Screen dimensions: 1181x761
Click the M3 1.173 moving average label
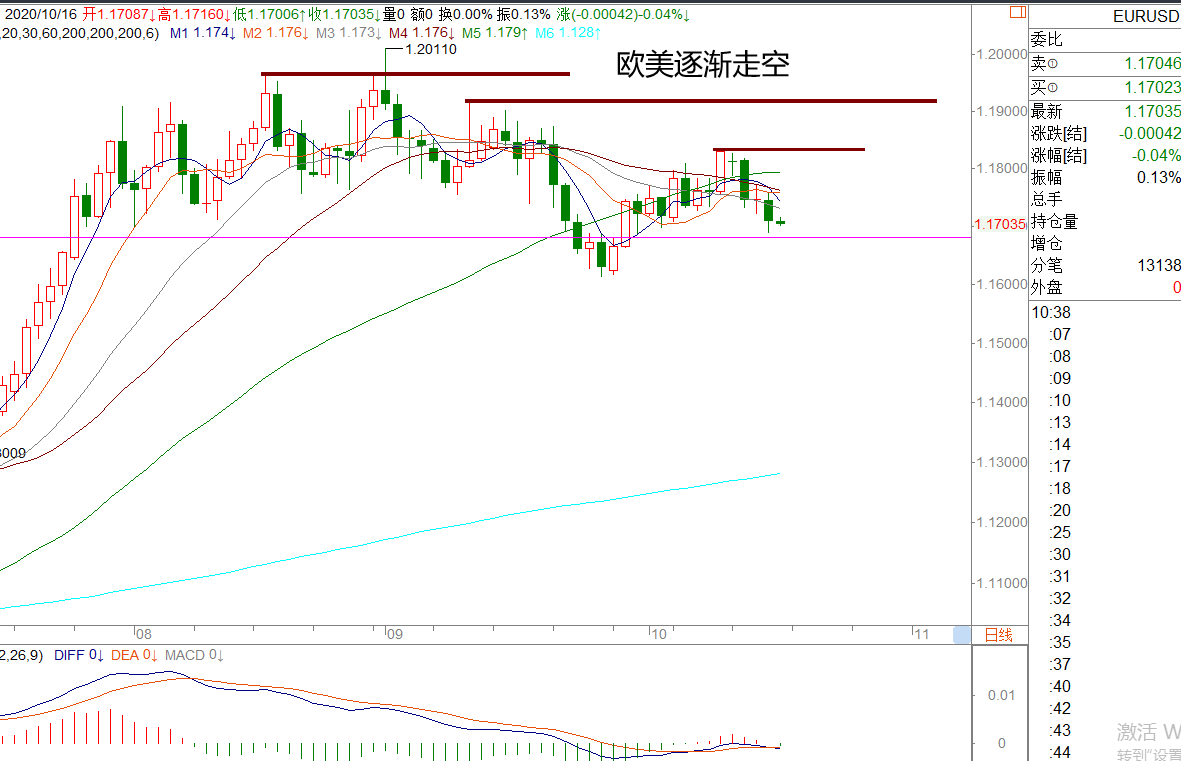[349, 33]
